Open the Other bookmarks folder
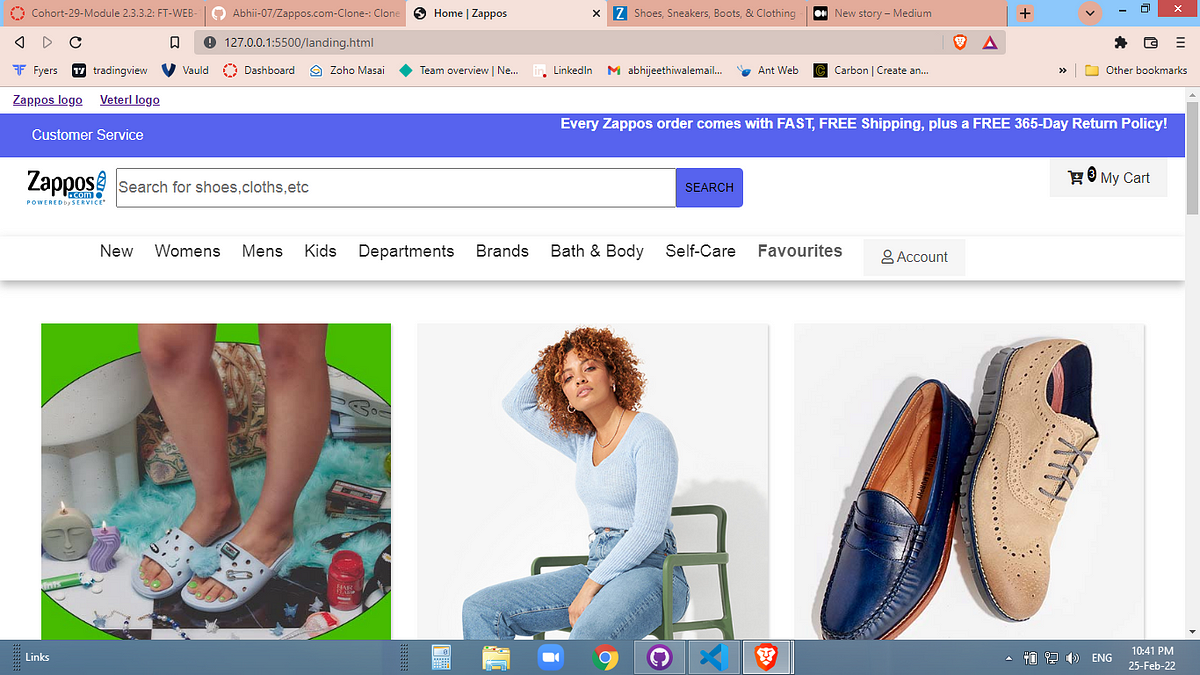Image resolution: width=1200 pixels, height=675 pixels. (x=1136, y=70)
